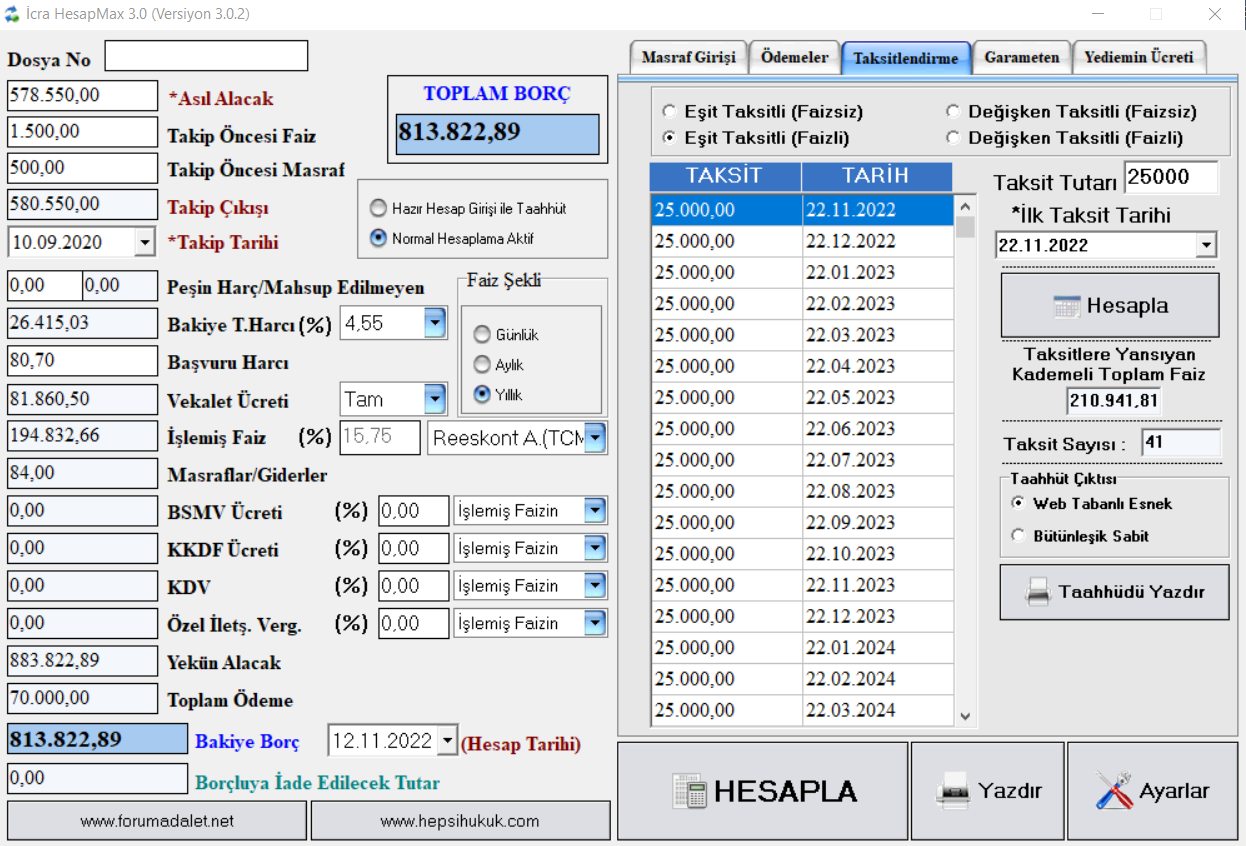
Task: Select installment row dated 22.11.2022
Action: pos(802,210)
